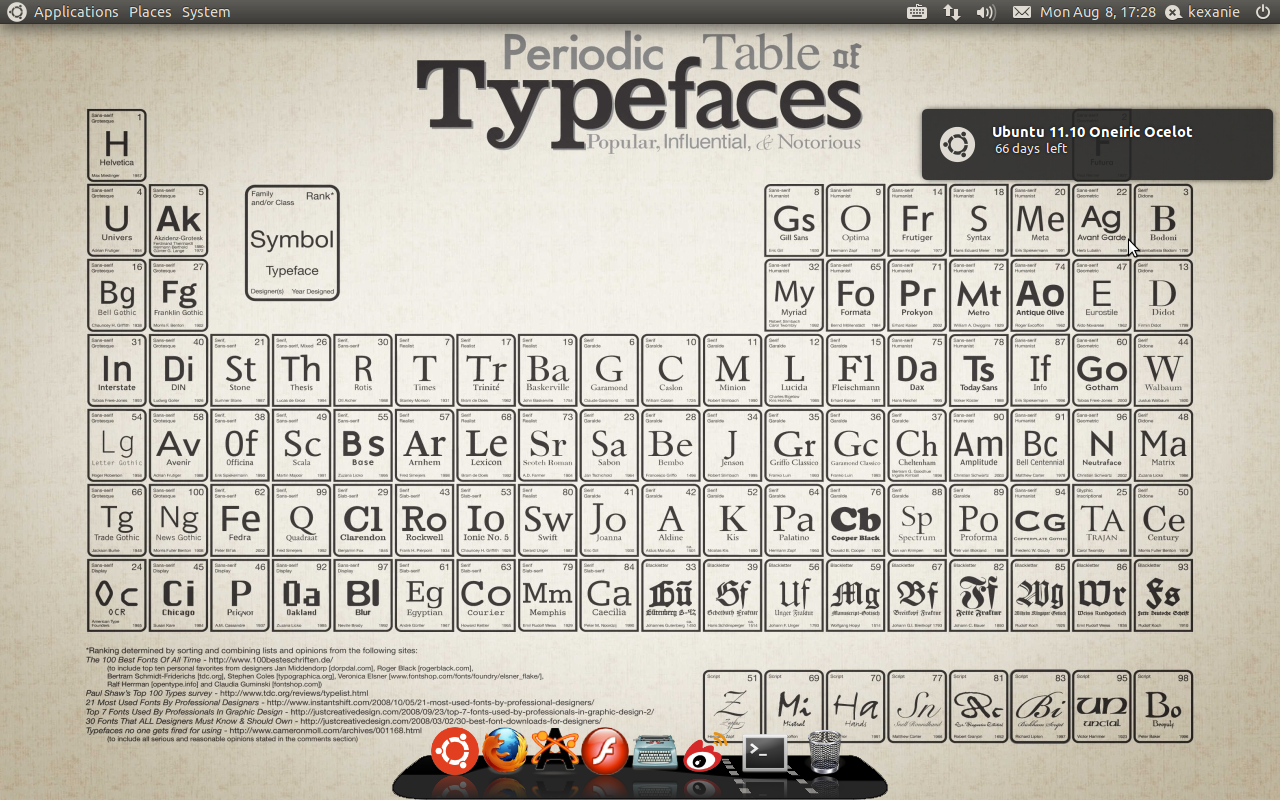Image resolution: width=1280 pixels, height=800 pixels.
Task: Click the Ubuntu logo in the dock
Action: pyautogui.click(x=455, y=750)
